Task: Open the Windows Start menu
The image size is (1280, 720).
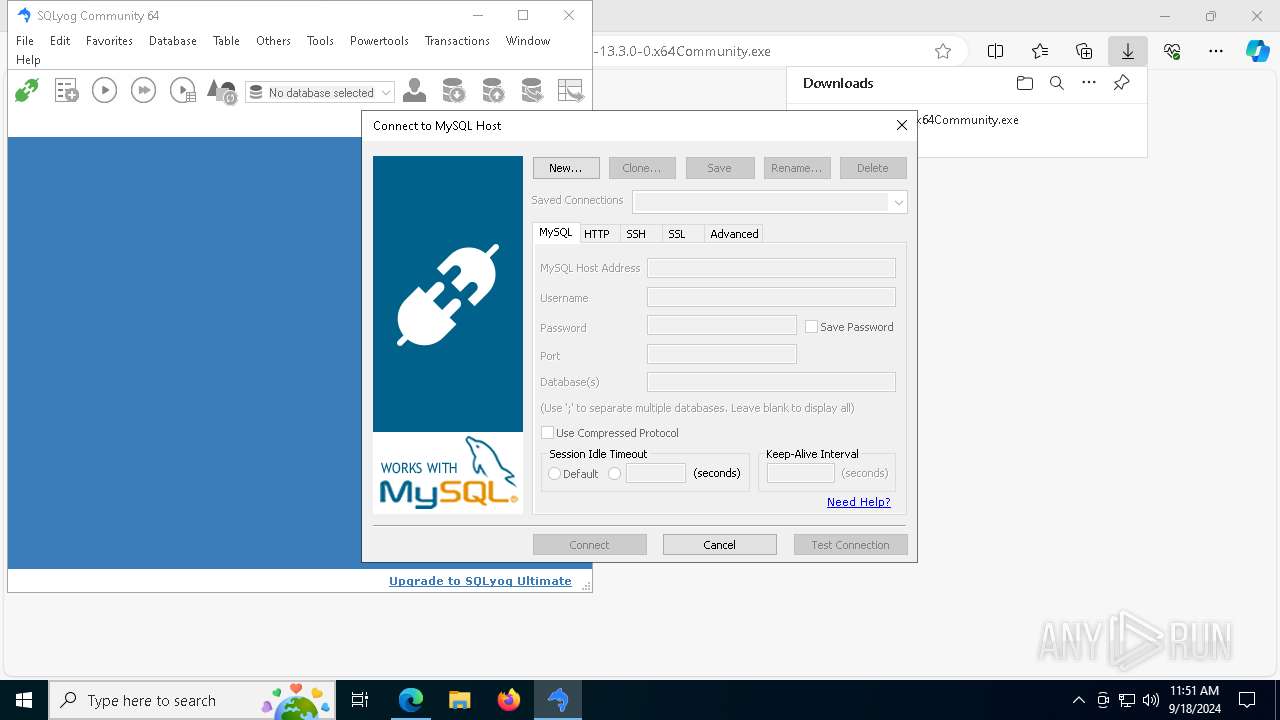Action: click(24, 700)
